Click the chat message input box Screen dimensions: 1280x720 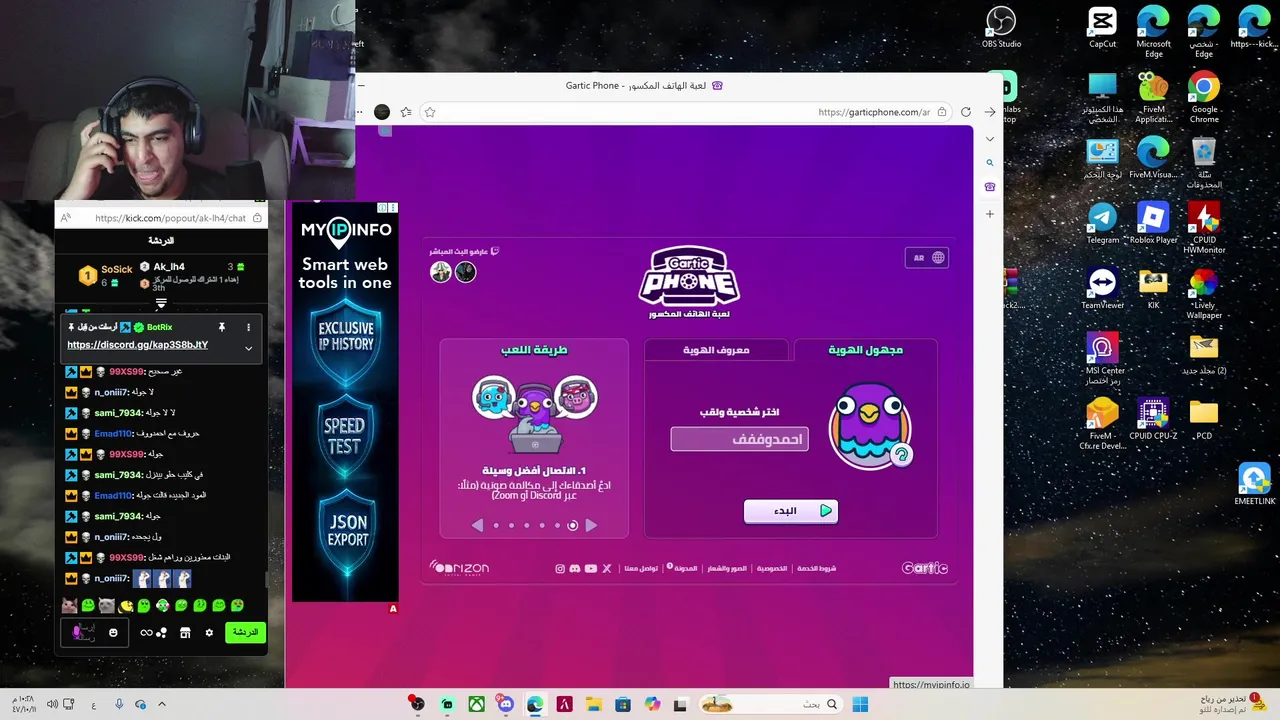pyautogui.click(x=94, y=632)
